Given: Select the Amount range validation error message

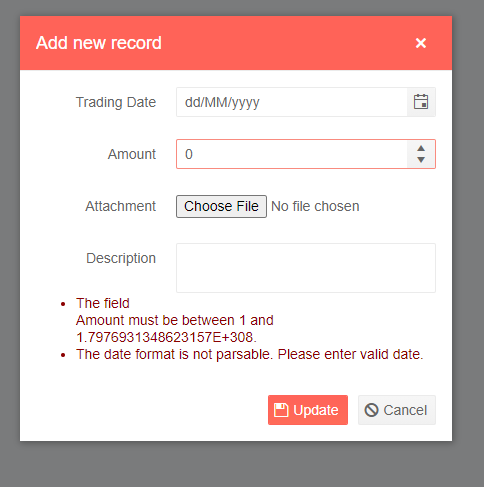Looking at the screenshot, I should click(x=175, y=320).
